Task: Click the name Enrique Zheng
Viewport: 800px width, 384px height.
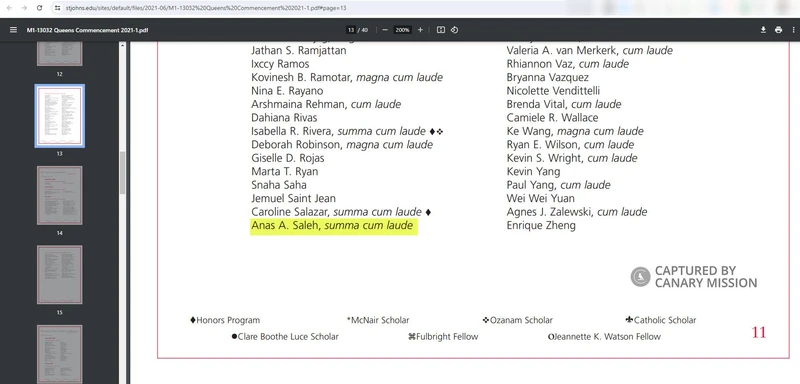Action: (x=541, y=225)
